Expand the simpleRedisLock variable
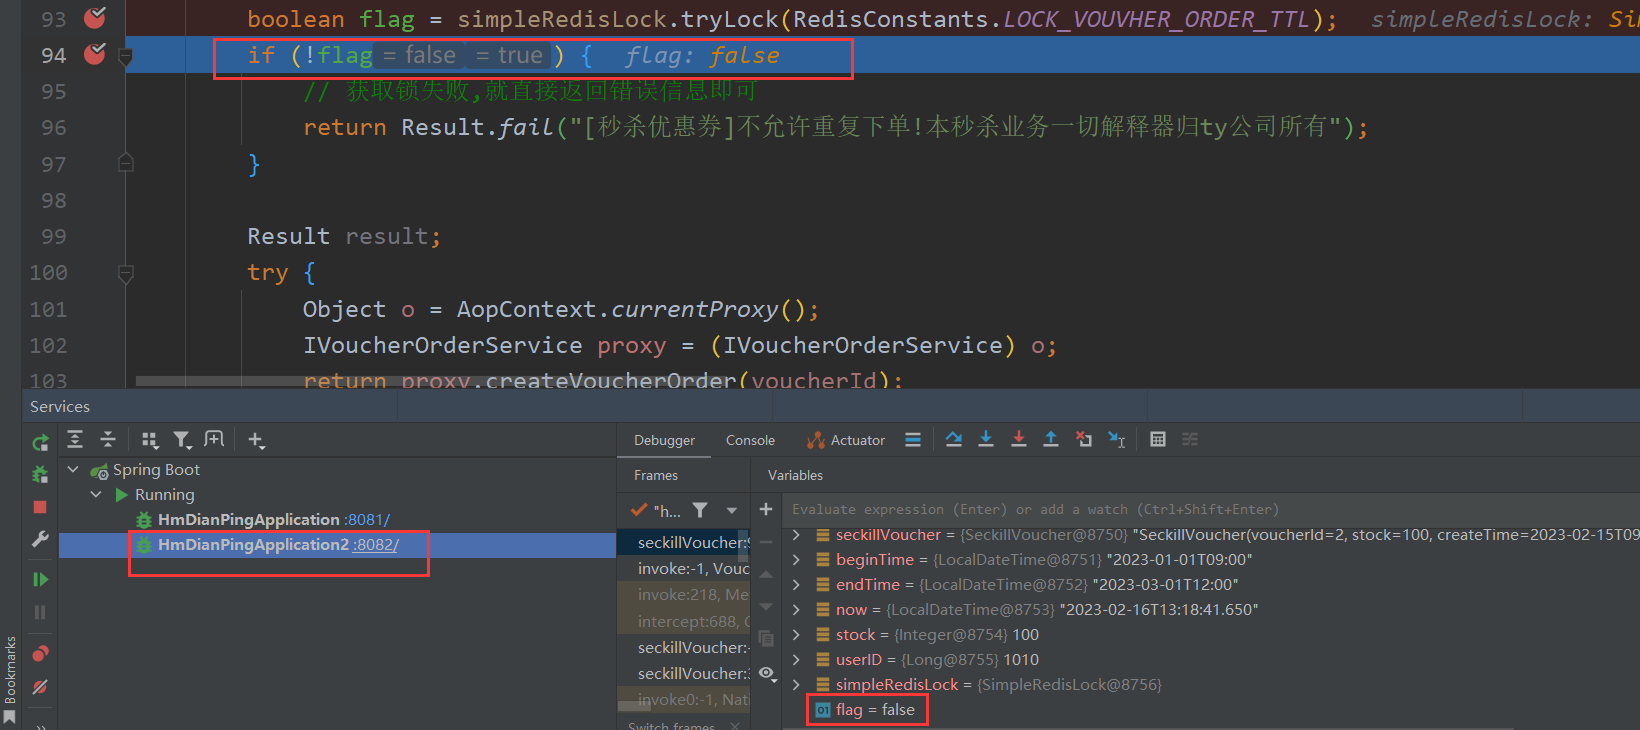Viewport: 1640px width, 730px height. (796, 685)
